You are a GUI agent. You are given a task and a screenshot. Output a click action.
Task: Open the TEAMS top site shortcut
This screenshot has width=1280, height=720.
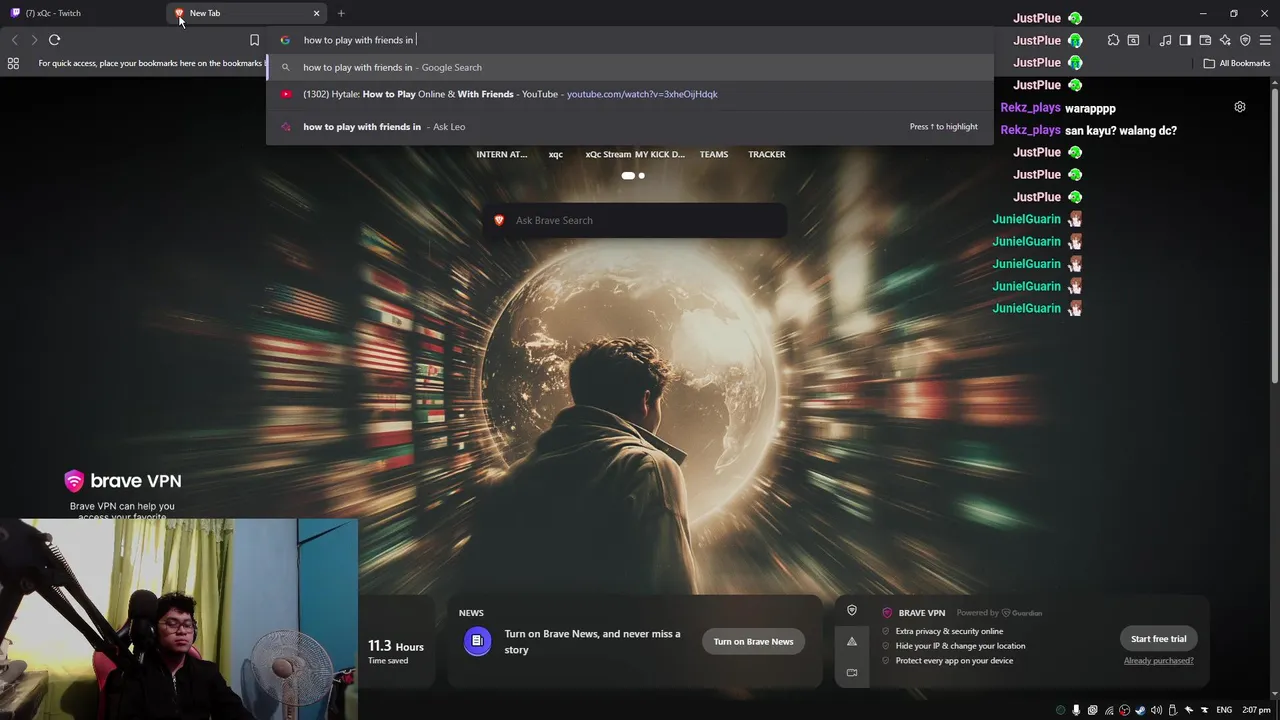pyautogui.click(x=714, y=154)
